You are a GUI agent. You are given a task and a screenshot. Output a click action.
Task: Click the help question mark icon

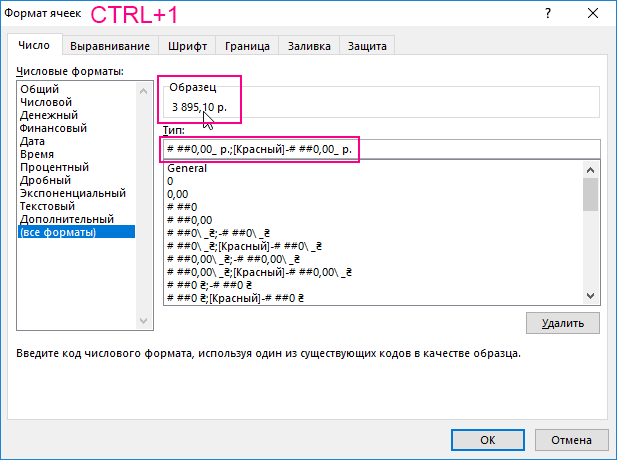click(547, 15)
